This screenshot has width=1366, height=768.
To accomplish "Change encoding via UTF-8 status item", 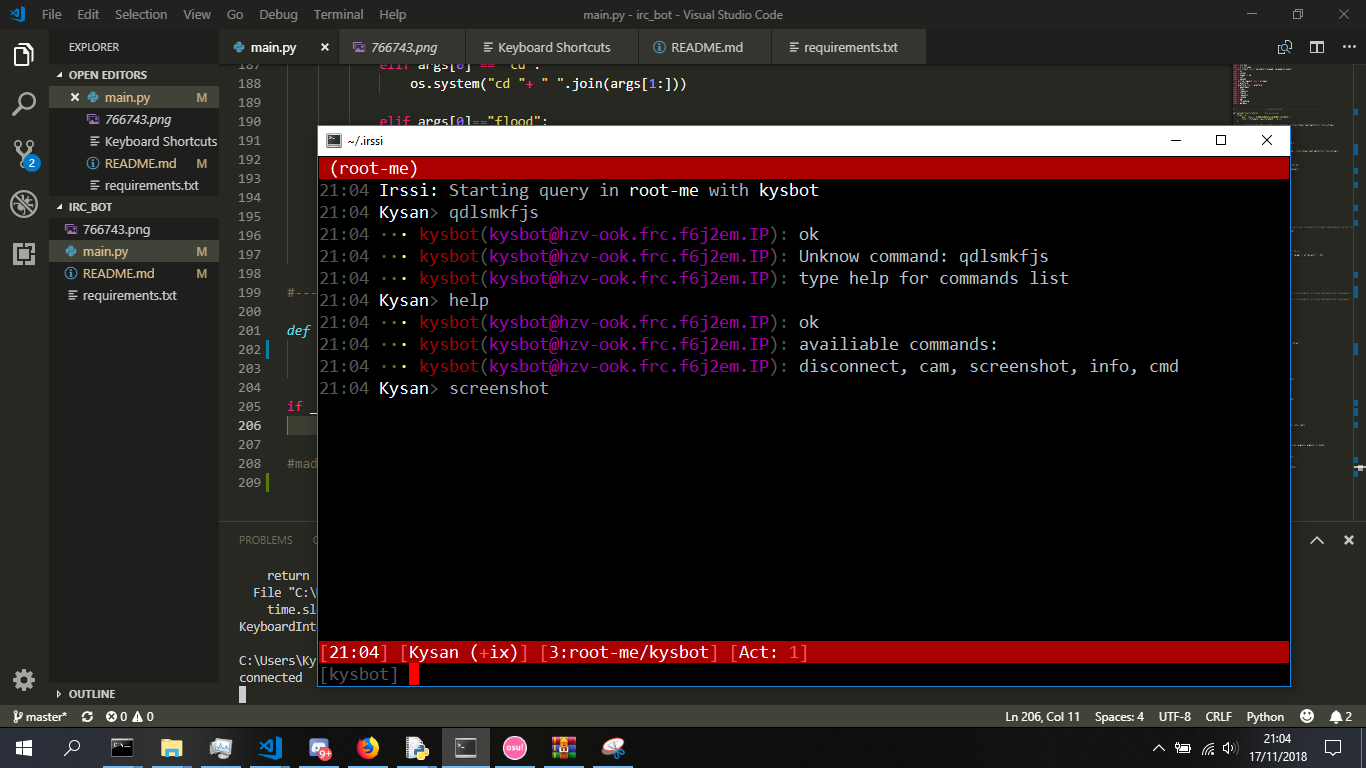I will click(1174, 716).
